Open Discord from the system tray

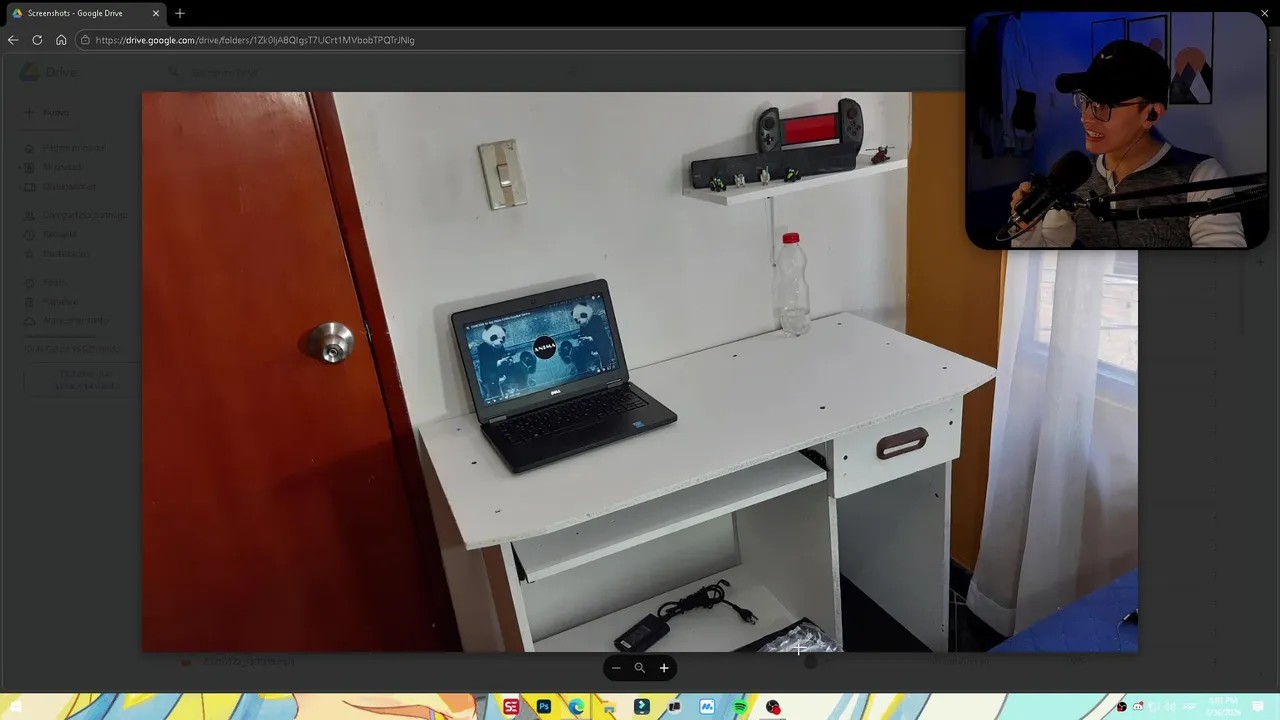click(x=1137, y=707)
